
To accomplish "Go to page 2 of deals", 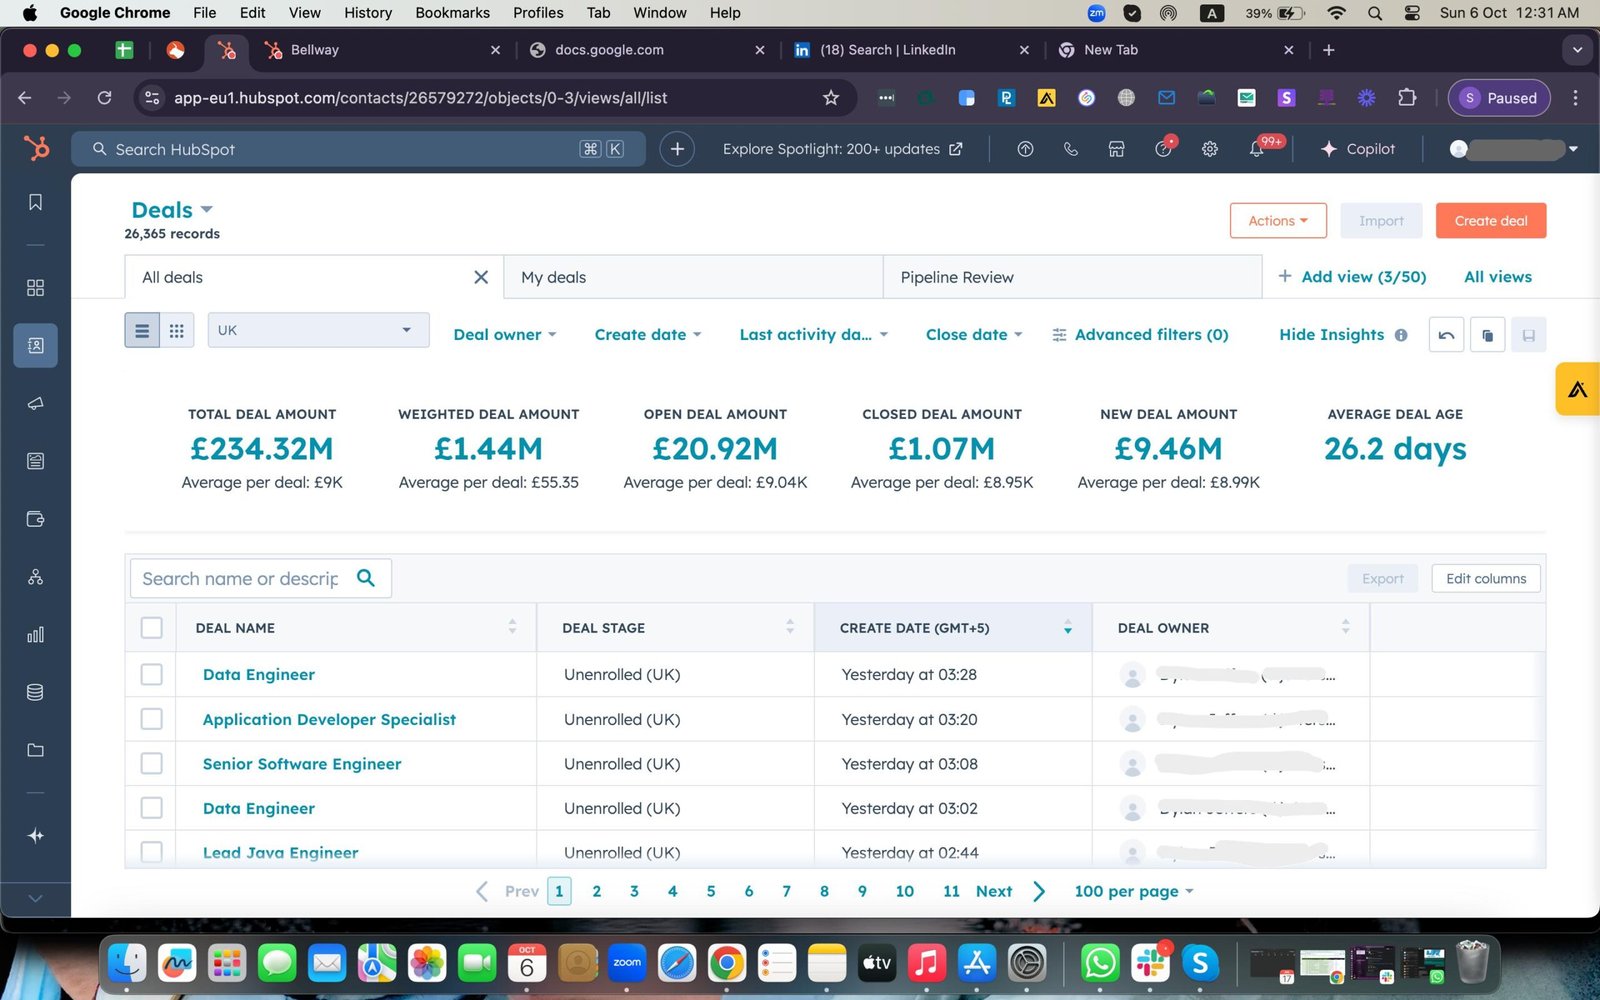I will tap(597, 891).
